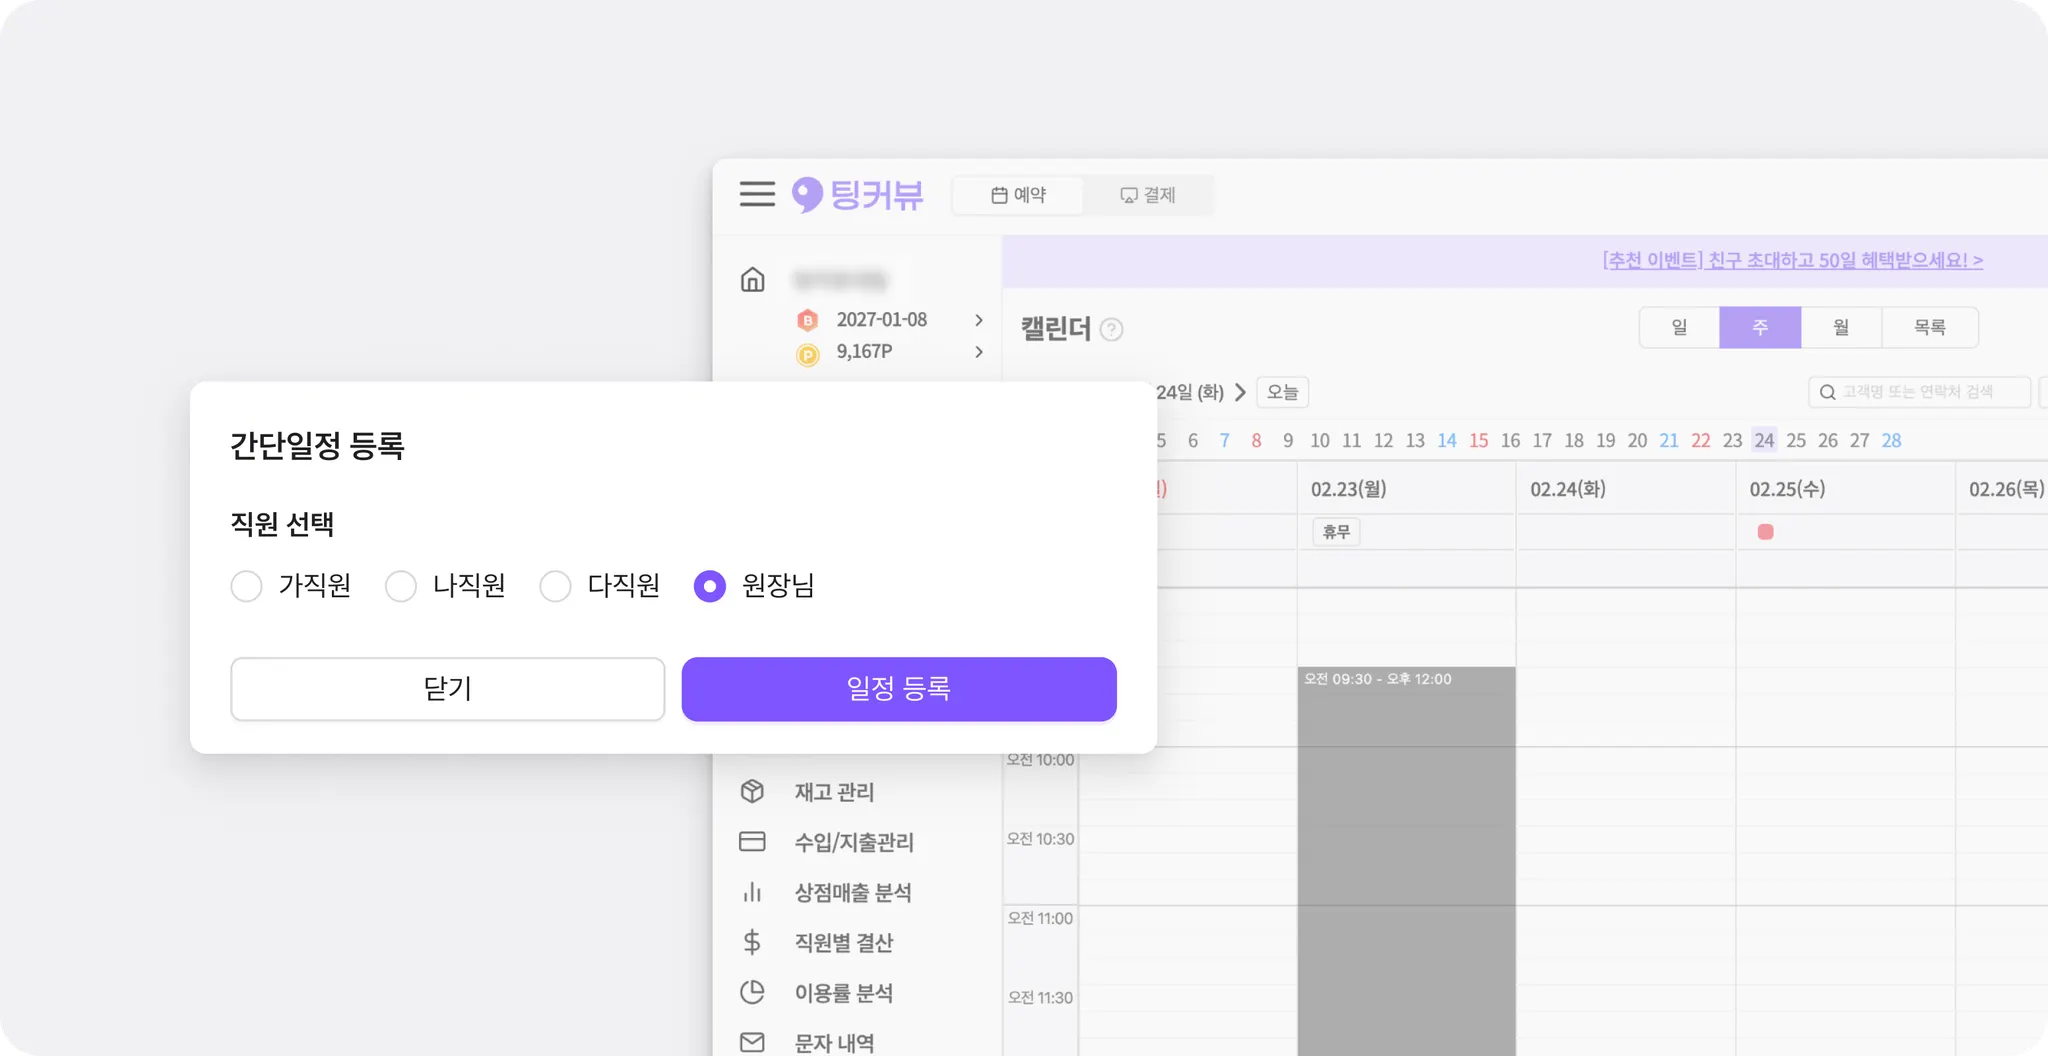
Task: Select date 22 in the date strip
Action: [1701, 440]
